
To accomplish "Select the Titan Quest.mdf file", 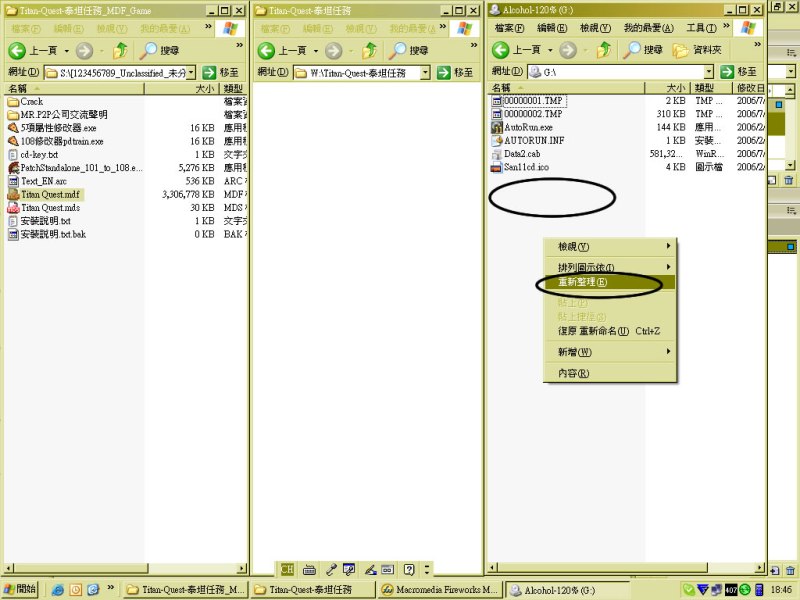I will pyautogui.click(x=50, y=194).
